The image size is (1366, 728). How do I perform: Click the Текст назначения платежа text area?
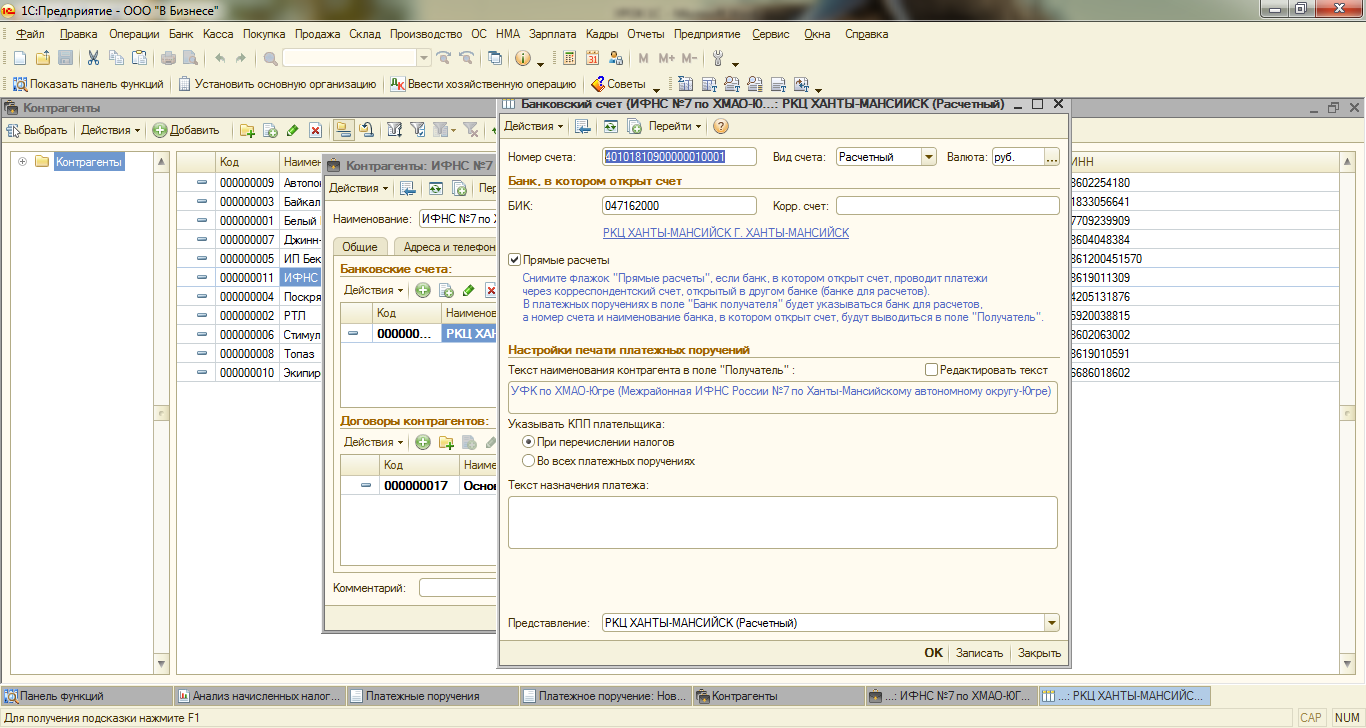tap(783, 522)
